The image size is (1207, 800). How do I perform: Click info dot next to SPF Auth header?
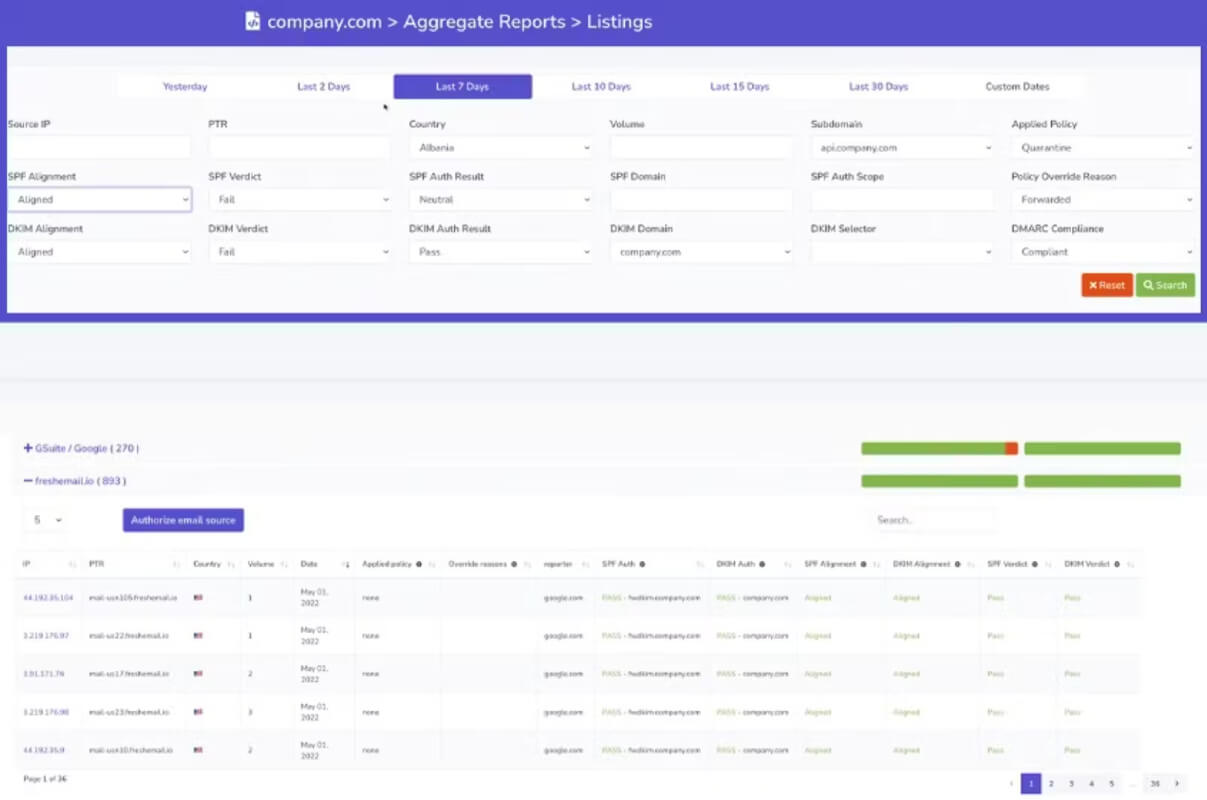pyautogui.click(x=641, y=565)
